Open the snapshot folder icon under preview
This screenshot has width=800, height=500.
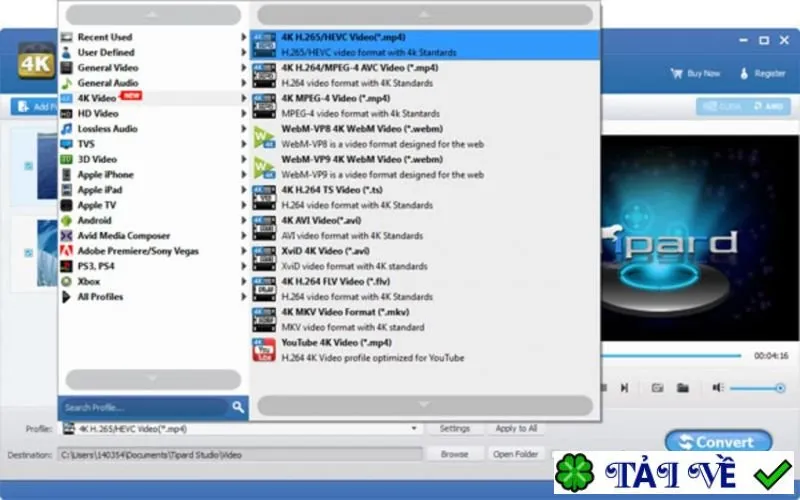[683, 388]
